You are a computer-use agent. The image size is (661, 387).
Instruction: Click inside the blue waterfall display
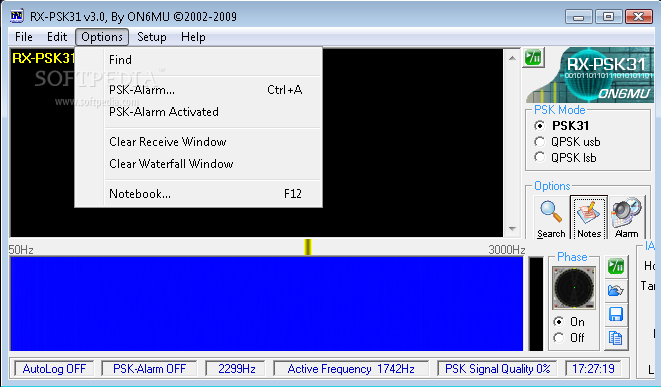tap(266, 304)
